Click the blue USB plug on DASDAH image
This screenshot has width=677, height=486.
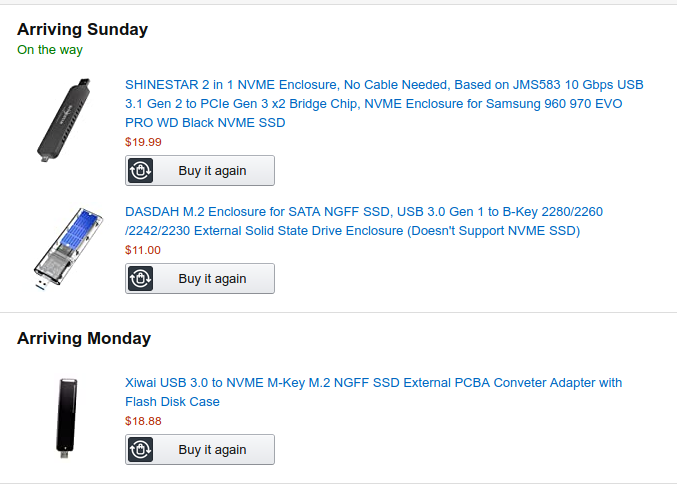(x=41, y=285)
